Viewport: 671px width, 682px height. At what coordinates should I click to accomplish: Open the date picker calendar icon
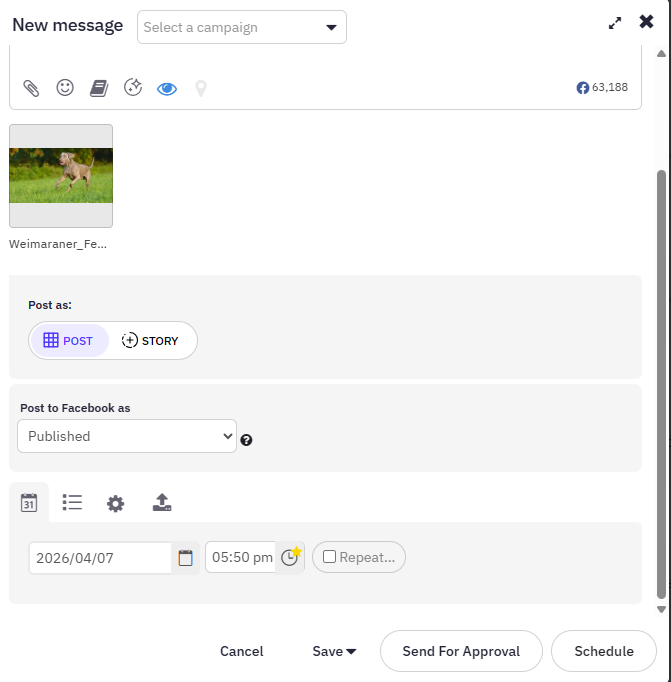(x=185, y=558)
